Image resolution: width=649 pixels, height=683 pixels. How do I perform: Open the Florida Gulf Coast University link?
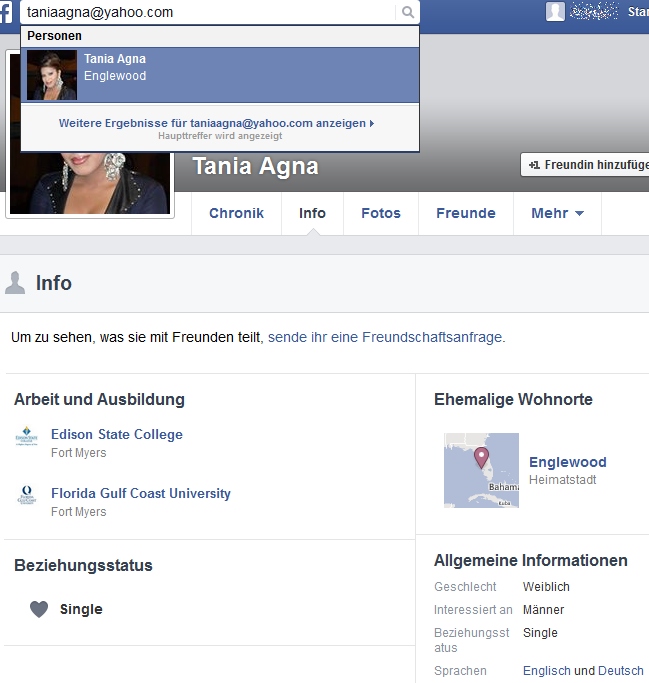(141, 493)
